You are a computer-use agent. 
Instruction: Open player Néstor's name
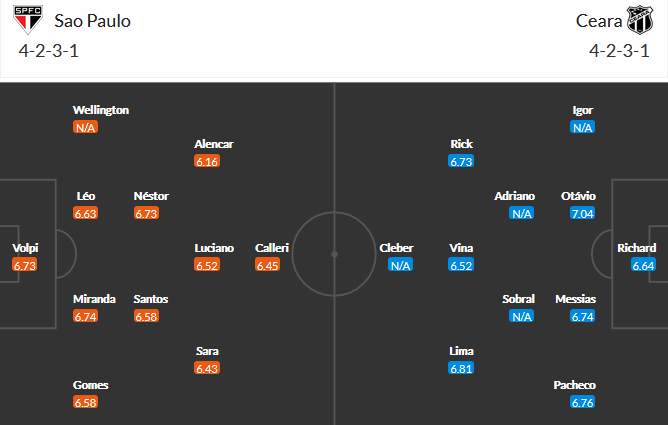(x=151, y=196)
